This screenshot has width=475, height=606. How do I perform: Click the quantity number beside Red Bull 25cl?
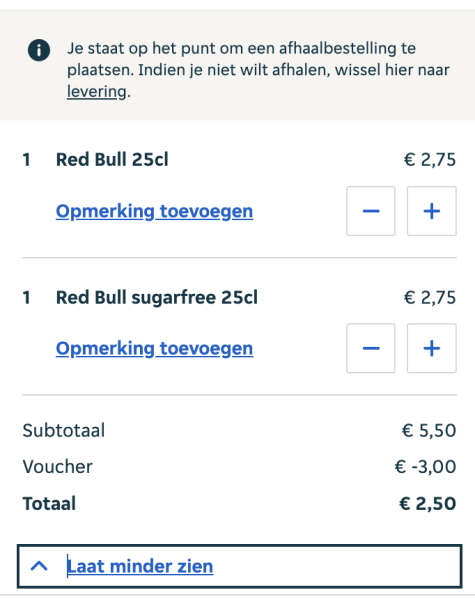(26, 160)
